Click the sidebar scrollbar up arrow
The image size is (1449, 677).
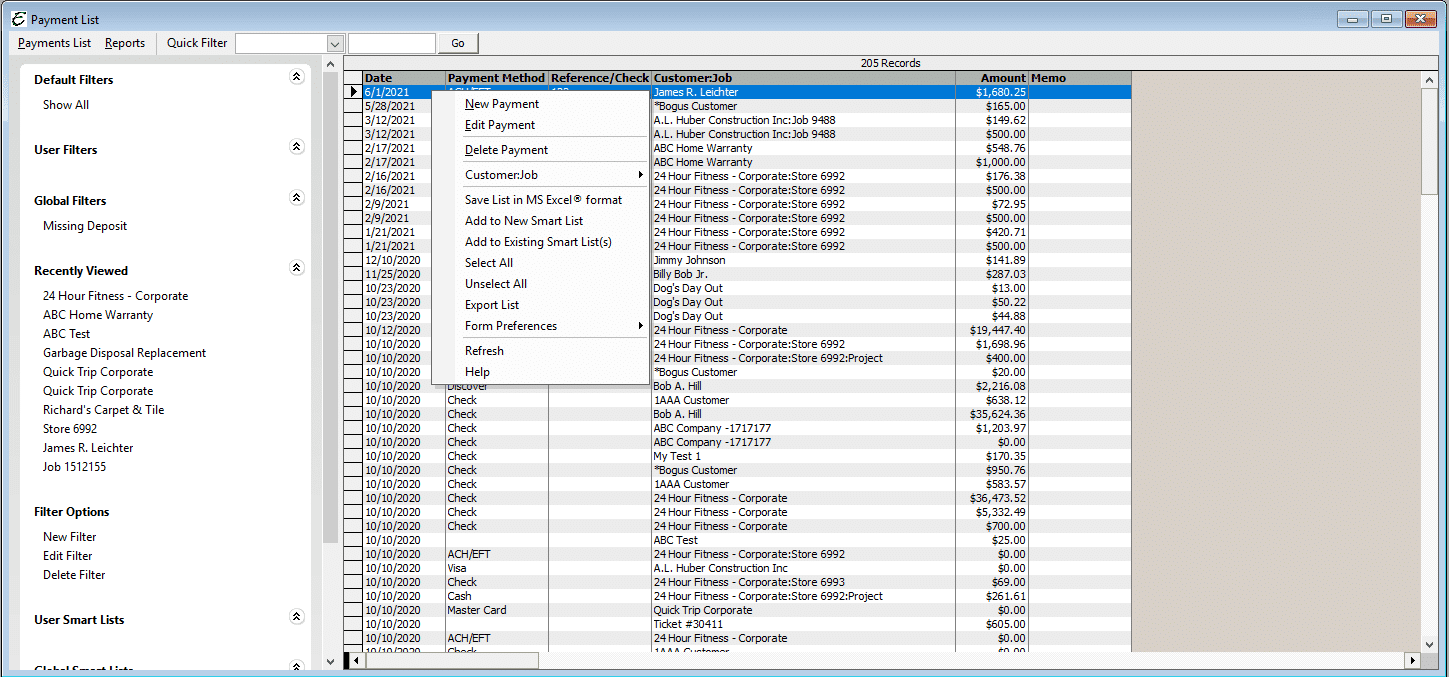[331, 64]
